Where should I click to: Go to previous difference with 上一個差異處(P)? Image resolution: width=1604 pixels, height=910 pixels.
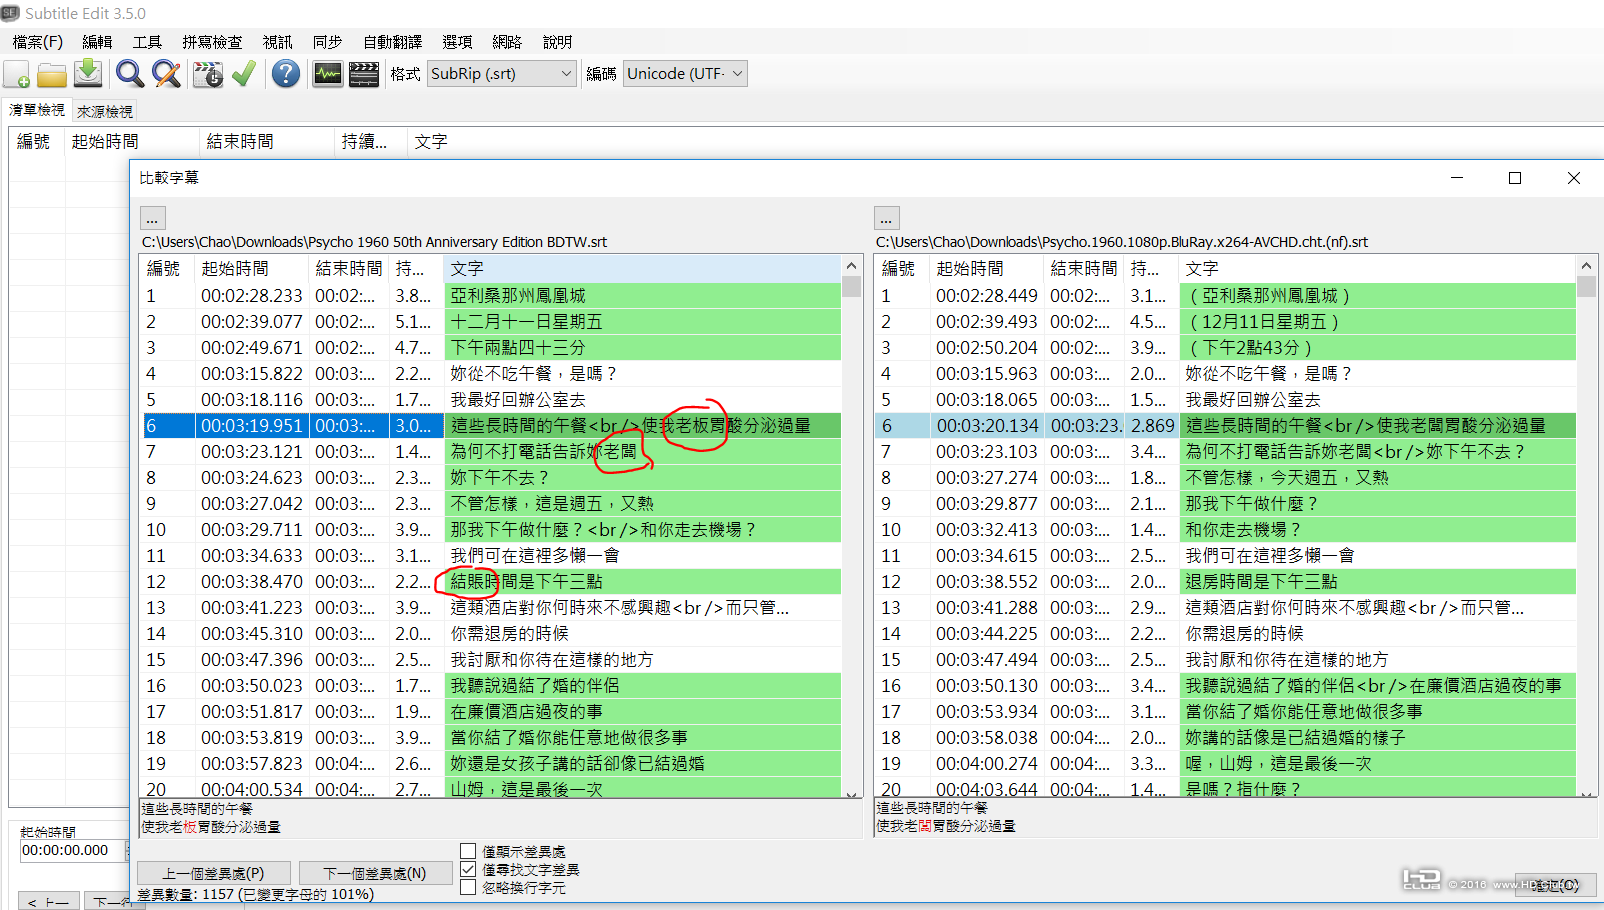tap(214, 873)
